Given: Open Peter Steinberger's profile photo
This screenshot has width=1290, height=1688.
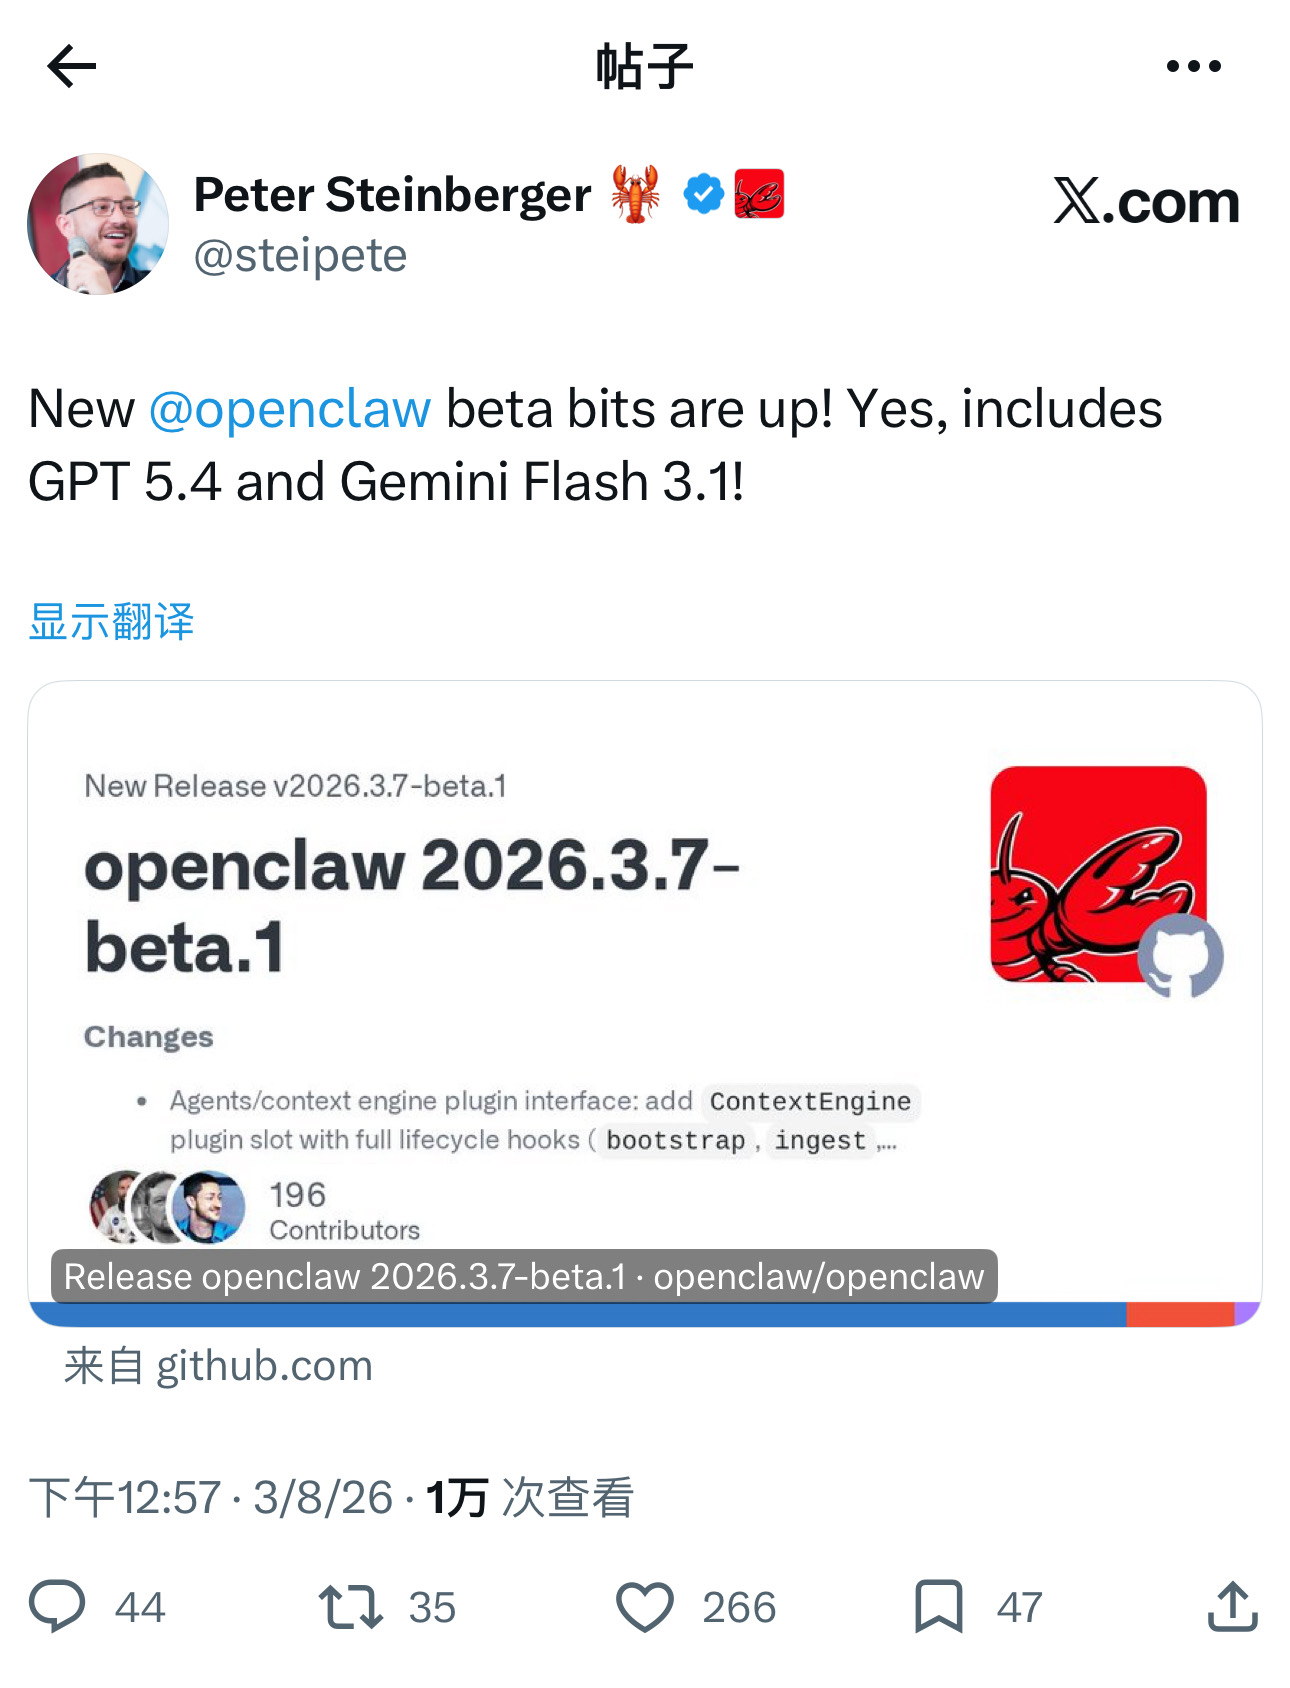Looking at the screenshot, I should [x=98, y=224].
